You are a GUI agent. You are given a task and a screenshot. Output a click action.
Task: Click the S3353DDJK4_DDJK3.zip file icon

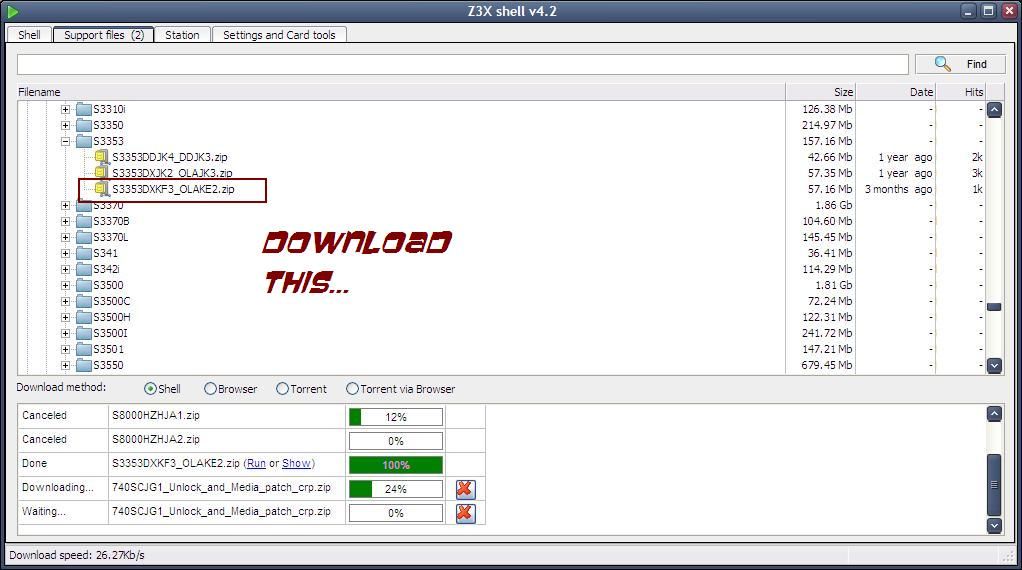pos(101,157)
